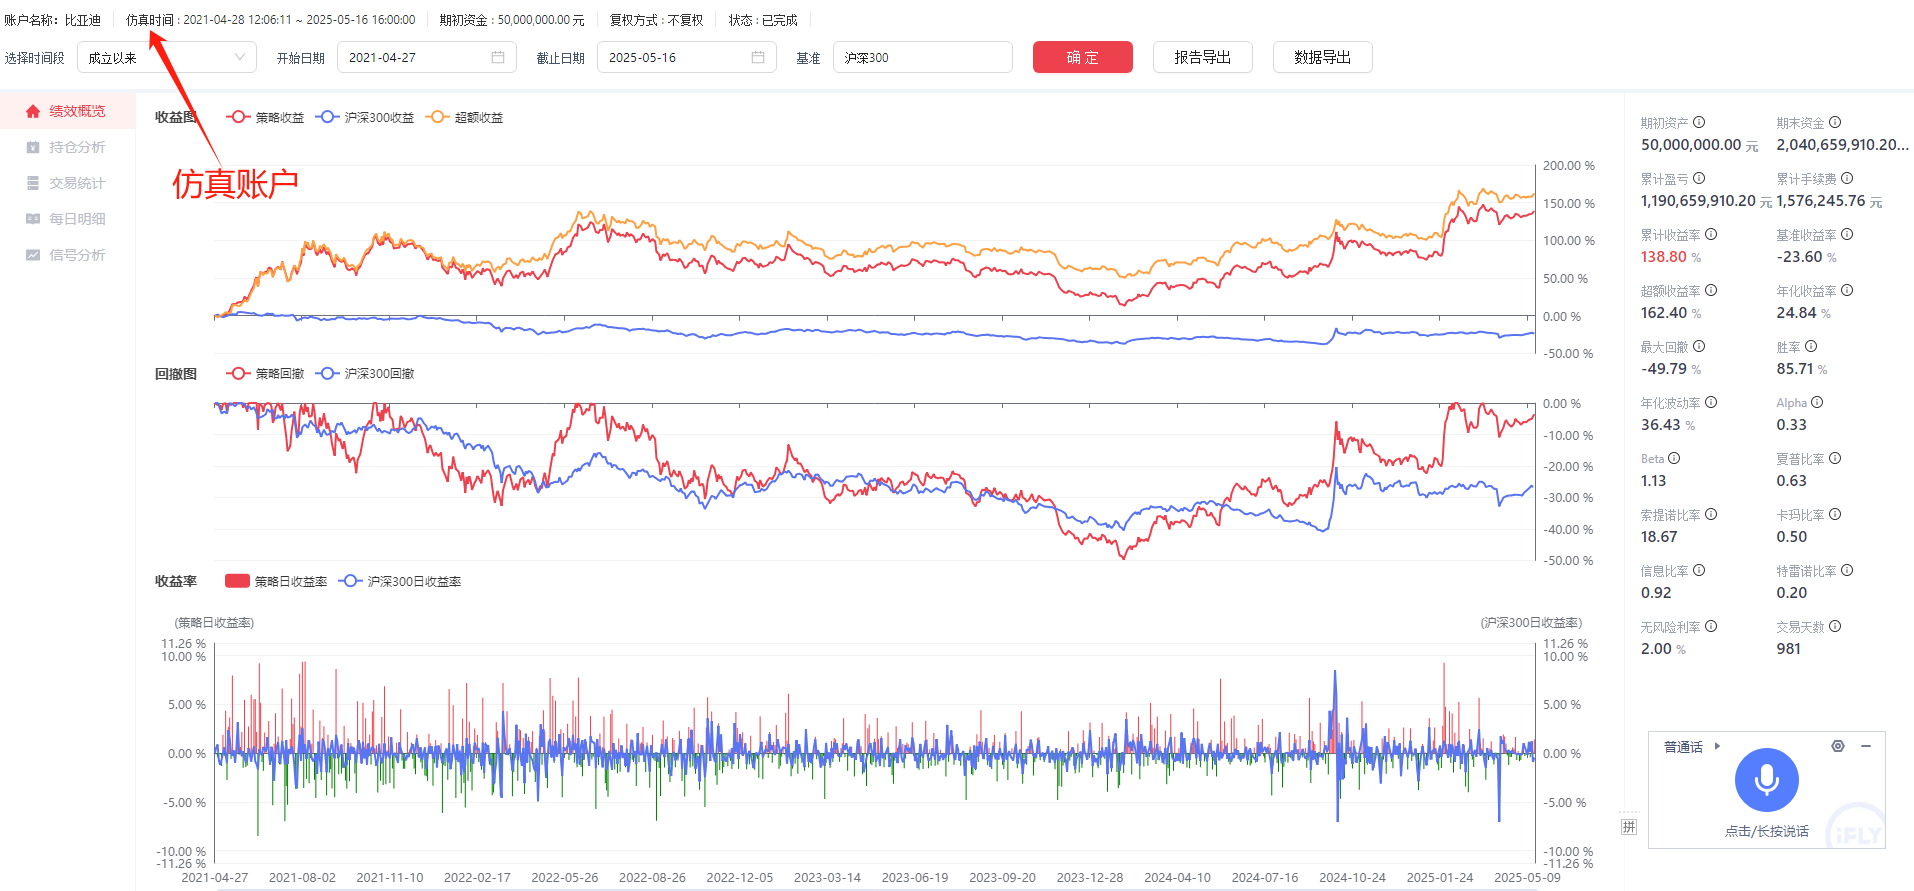Click the 拼 input method indicator

coord(1629,827)
